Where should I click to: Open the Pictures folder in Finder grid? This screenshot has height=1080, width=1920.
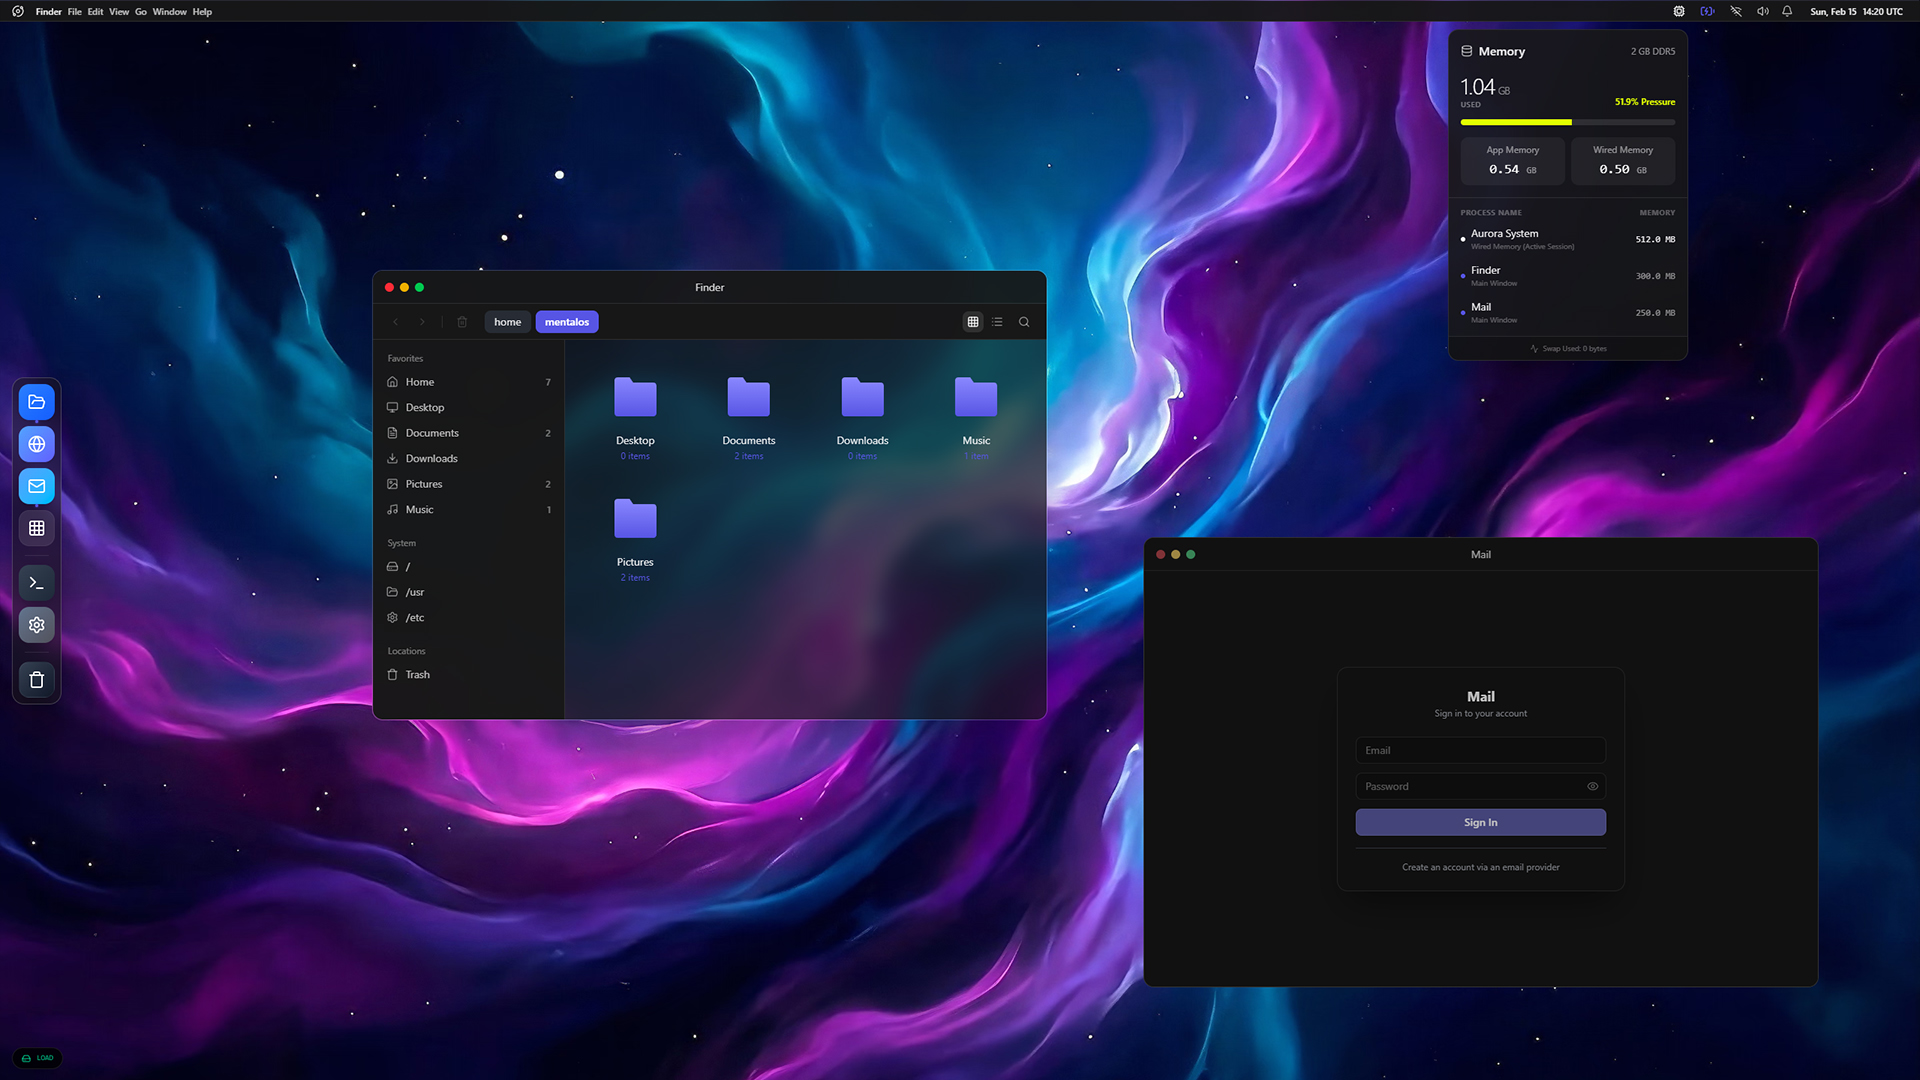635,540
